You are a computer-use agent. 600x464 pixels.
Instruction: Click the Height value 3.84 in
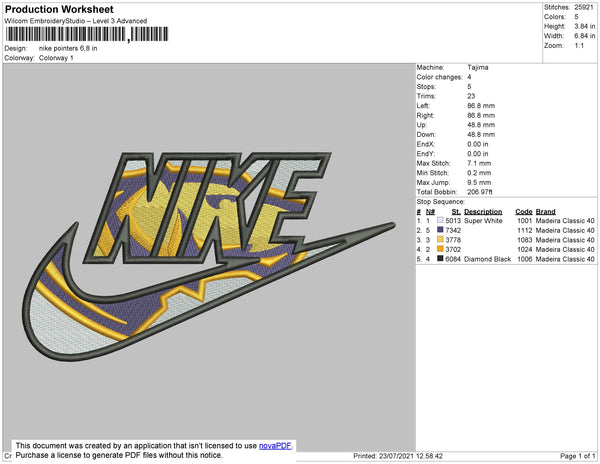(584, 26)
